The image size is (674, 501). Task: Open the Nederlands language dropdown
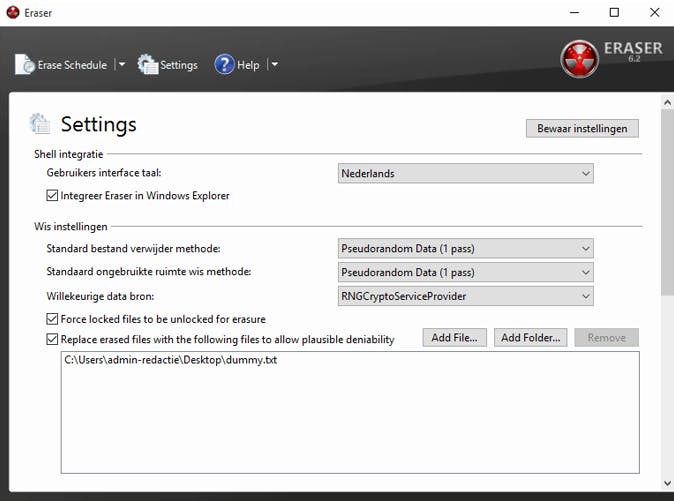(x=466, y=174)
